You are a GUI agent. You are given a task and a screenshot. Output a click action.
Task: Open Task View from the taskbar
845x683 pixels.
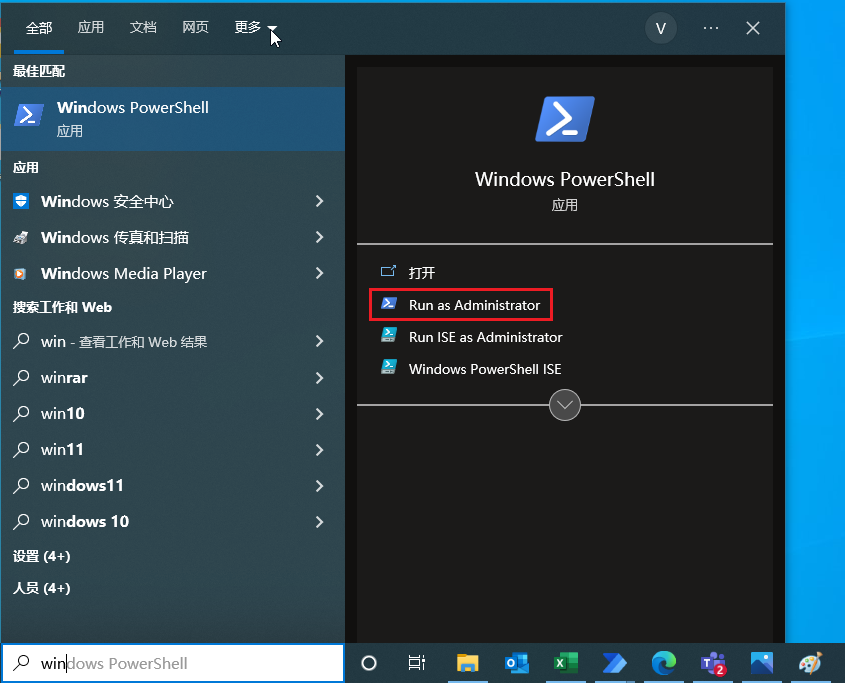click(x=417, y=663)
